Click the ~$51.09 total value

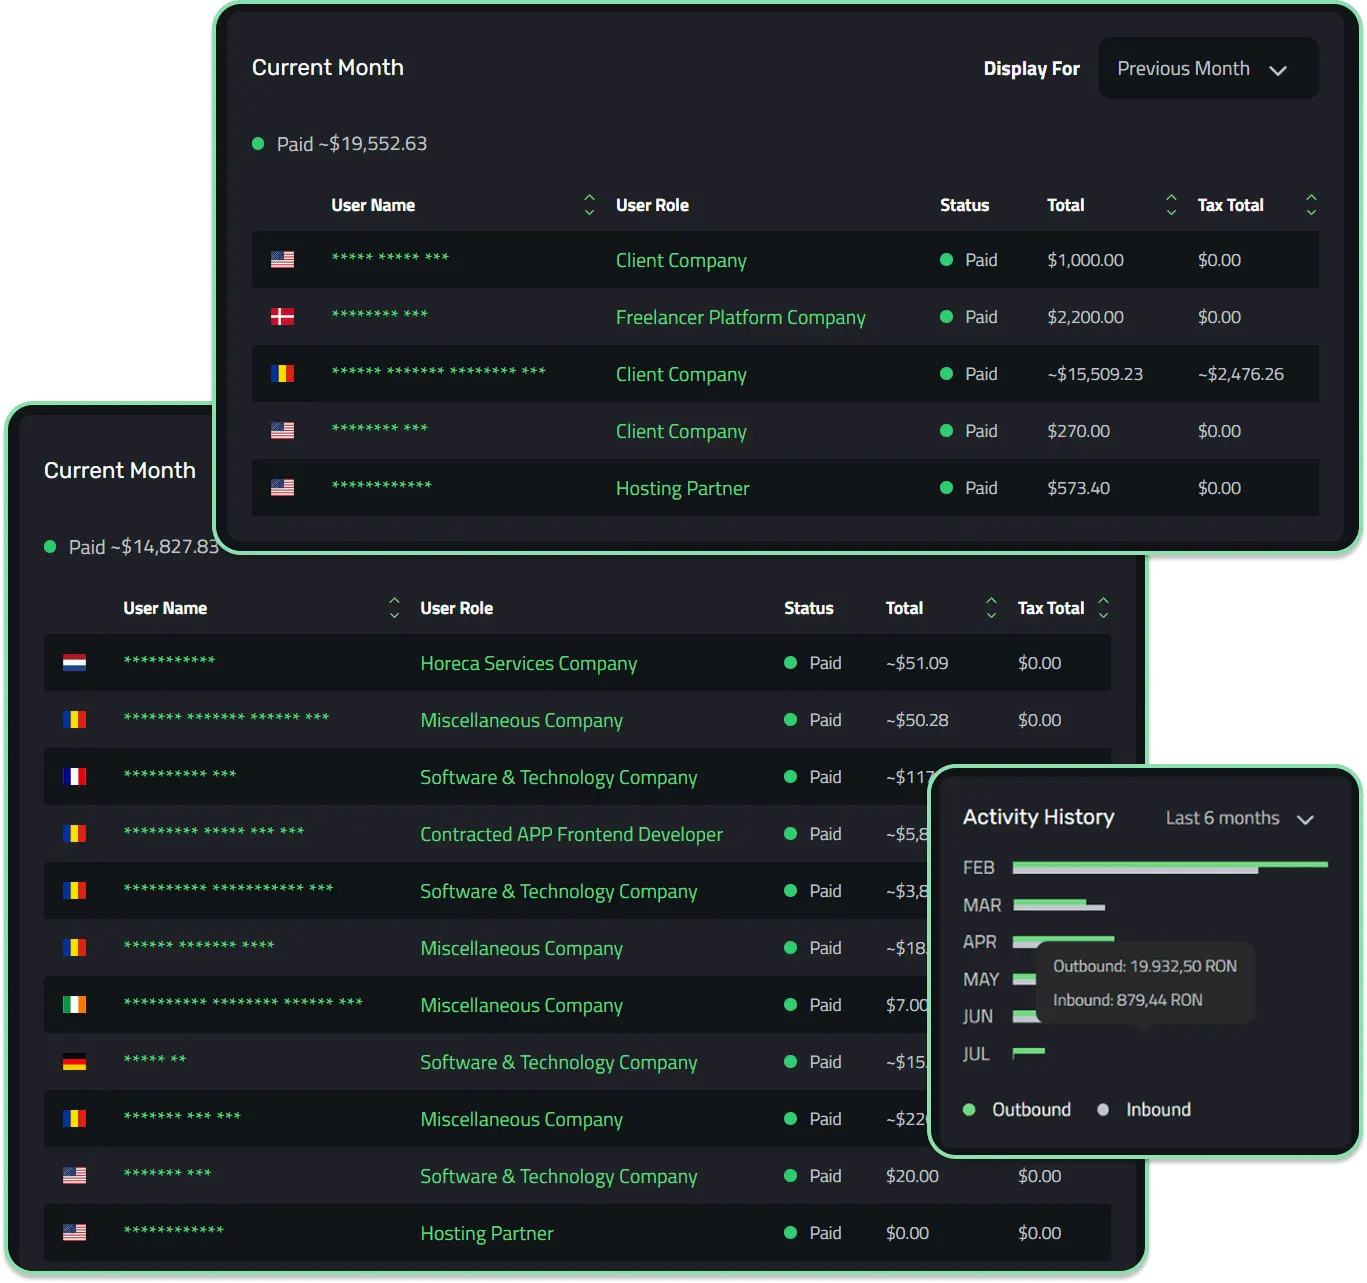pyautogui.click(x=917, y=663)
